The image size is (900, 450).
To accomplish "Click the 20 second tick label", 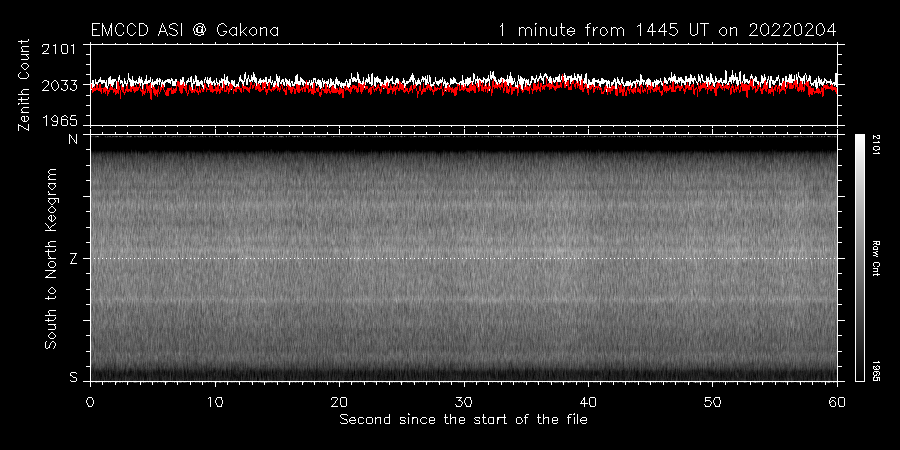I will click(339, 401).
